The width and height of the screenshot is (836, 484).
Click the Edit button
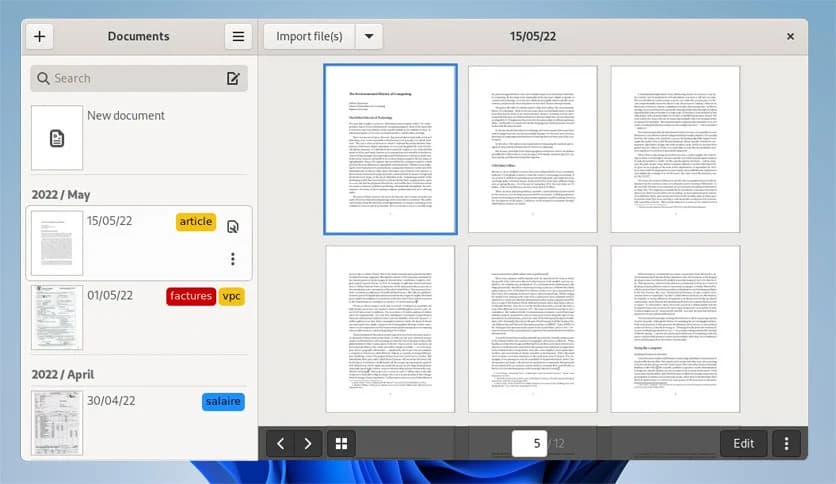(x=743, y=443)
